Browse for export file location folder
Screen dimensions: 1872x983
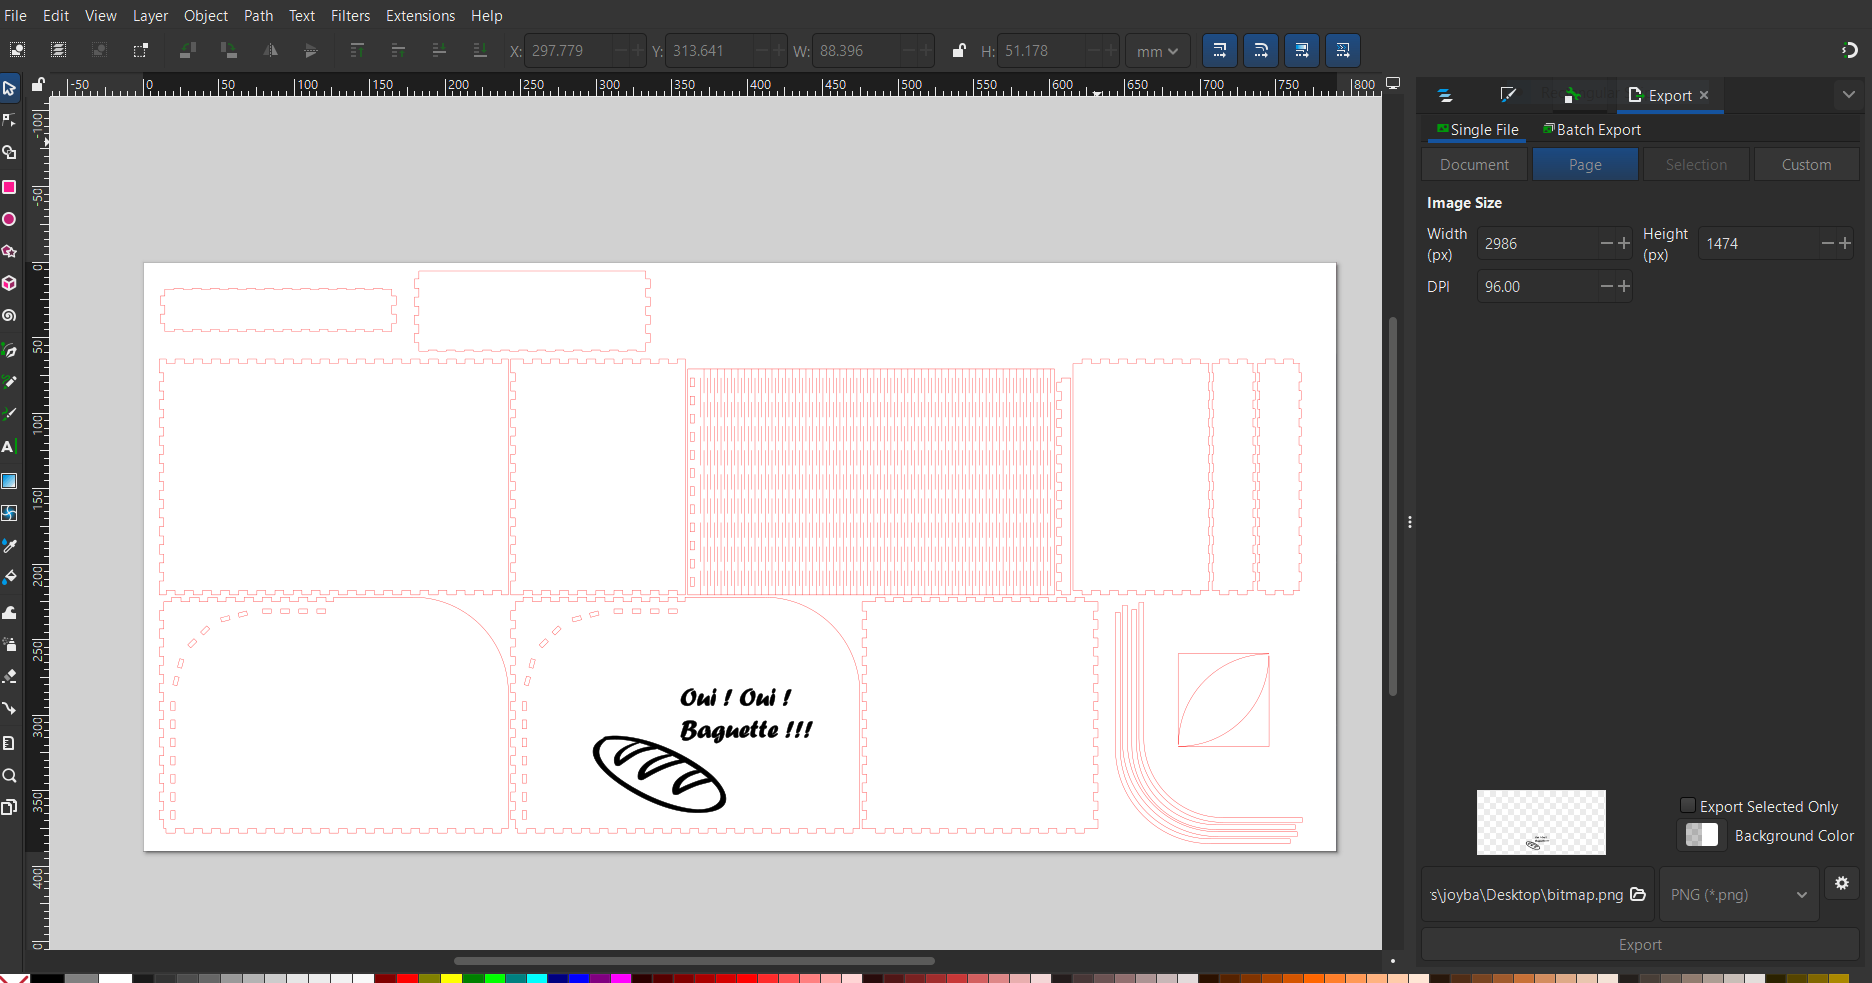click(x=1638, y=894)
